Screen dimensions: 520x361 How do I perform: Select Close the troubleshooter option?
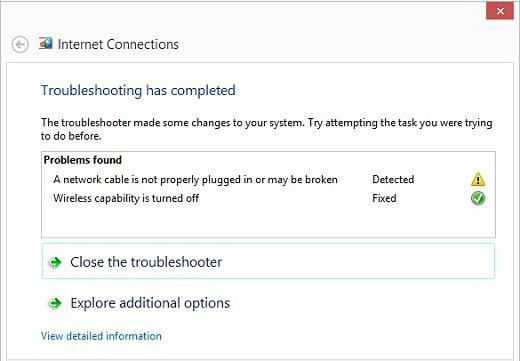268,262
